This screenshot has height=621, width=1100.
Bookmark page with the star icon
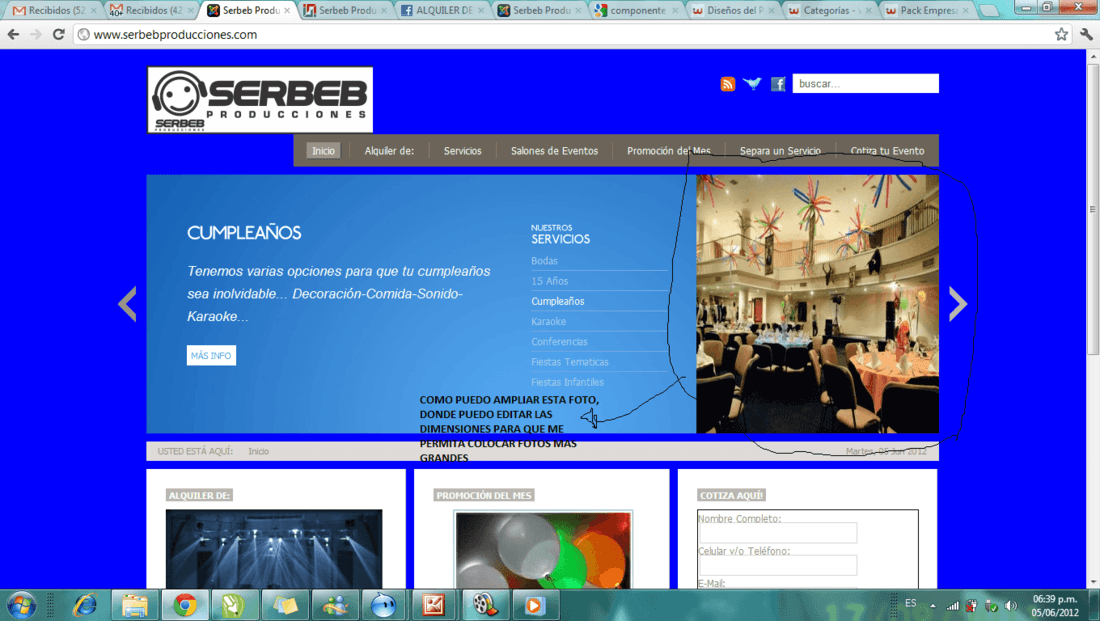pyautogui.click(x=1061, y=34)
